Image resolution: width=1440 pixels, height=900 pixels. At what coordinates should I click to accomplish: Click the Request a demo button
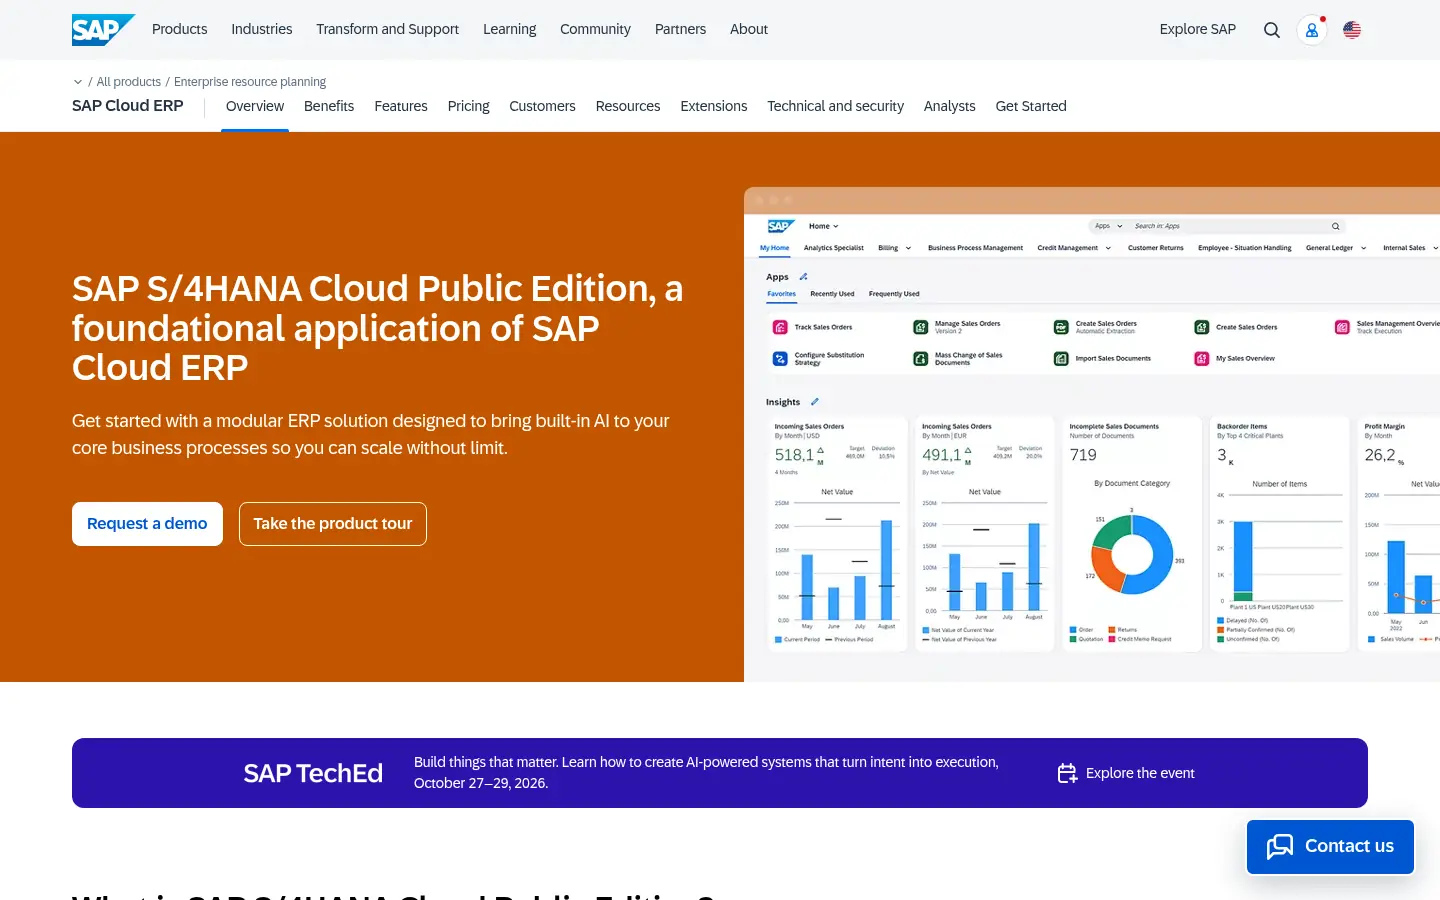click(147, 524)
